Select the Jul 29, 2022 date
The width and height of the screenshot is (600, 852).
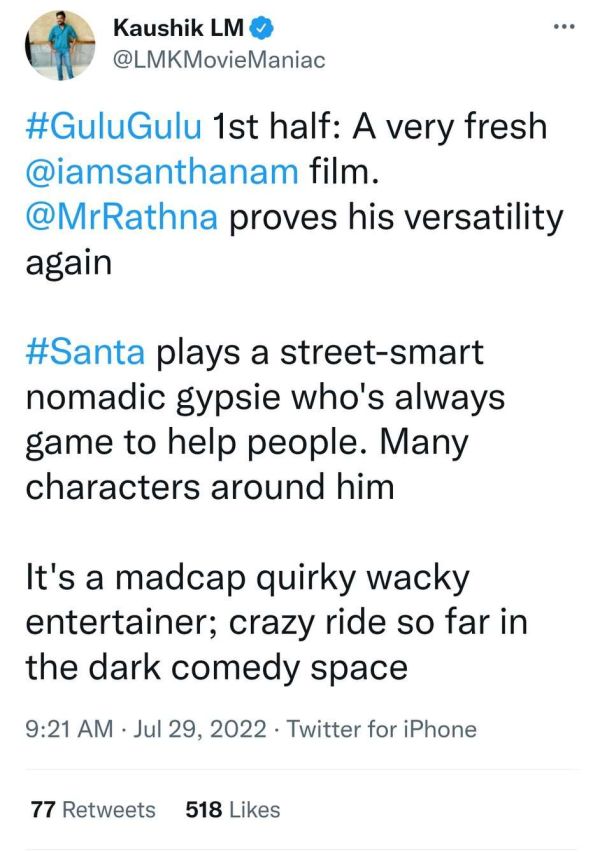[199, 729]
